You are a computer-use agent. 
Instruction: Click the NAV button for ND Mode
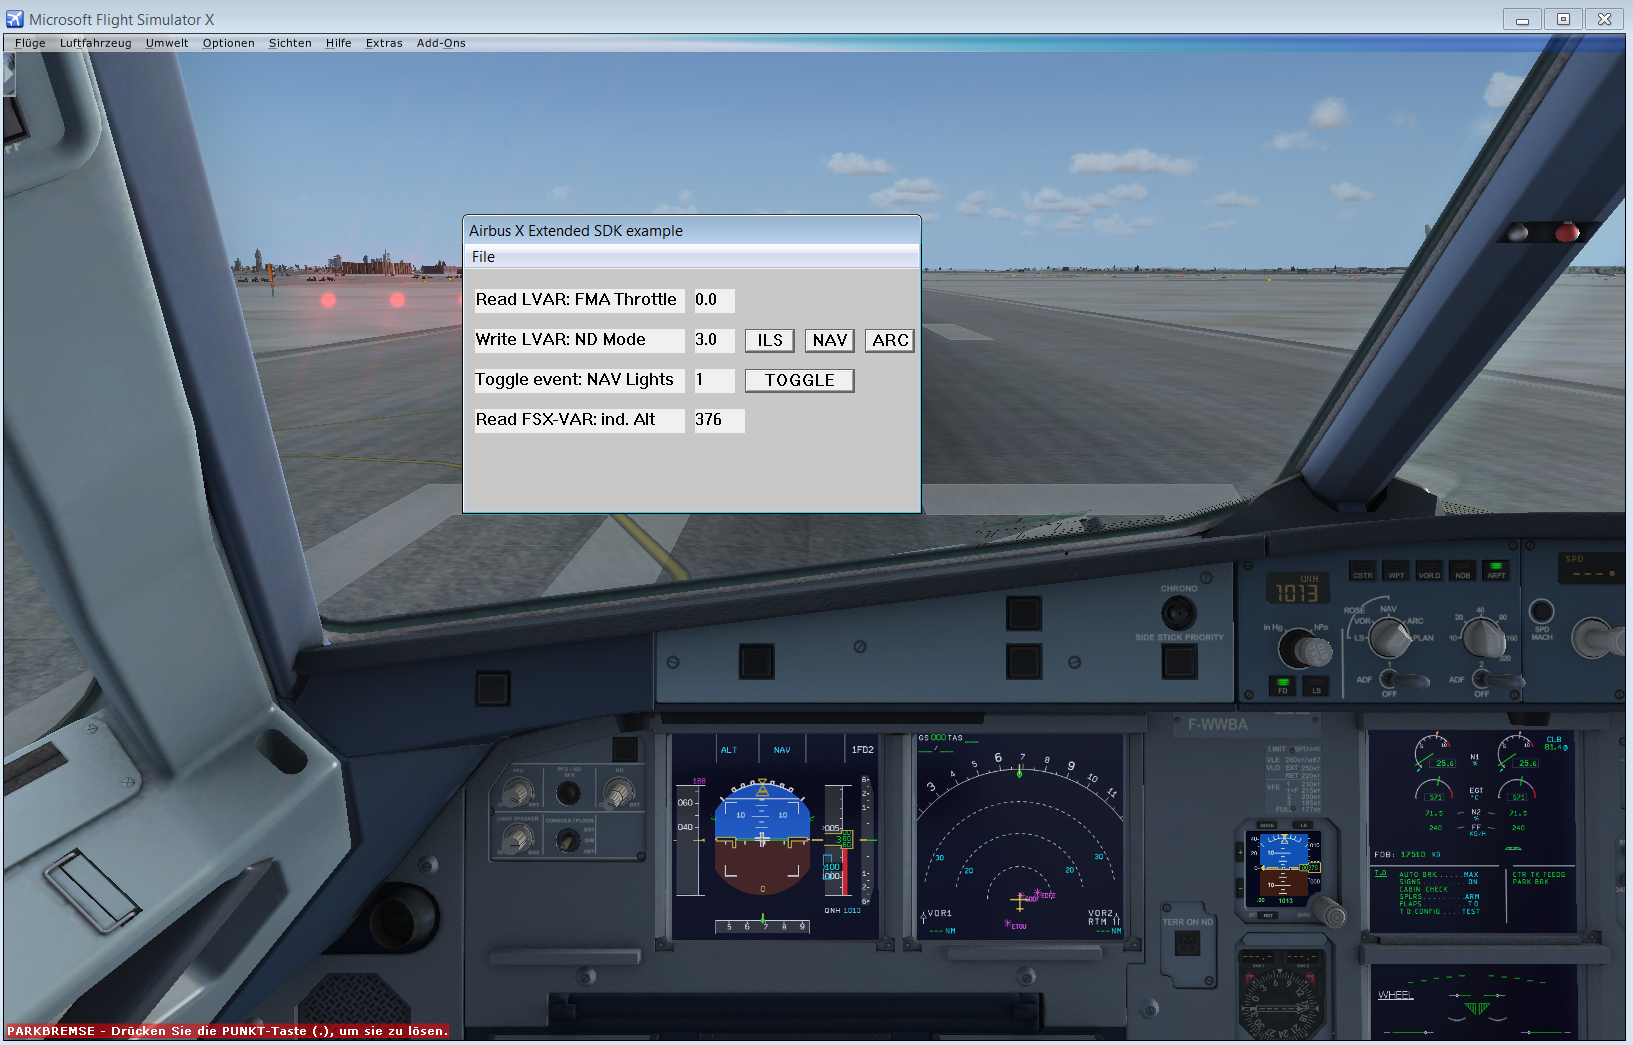click(830, 340)
